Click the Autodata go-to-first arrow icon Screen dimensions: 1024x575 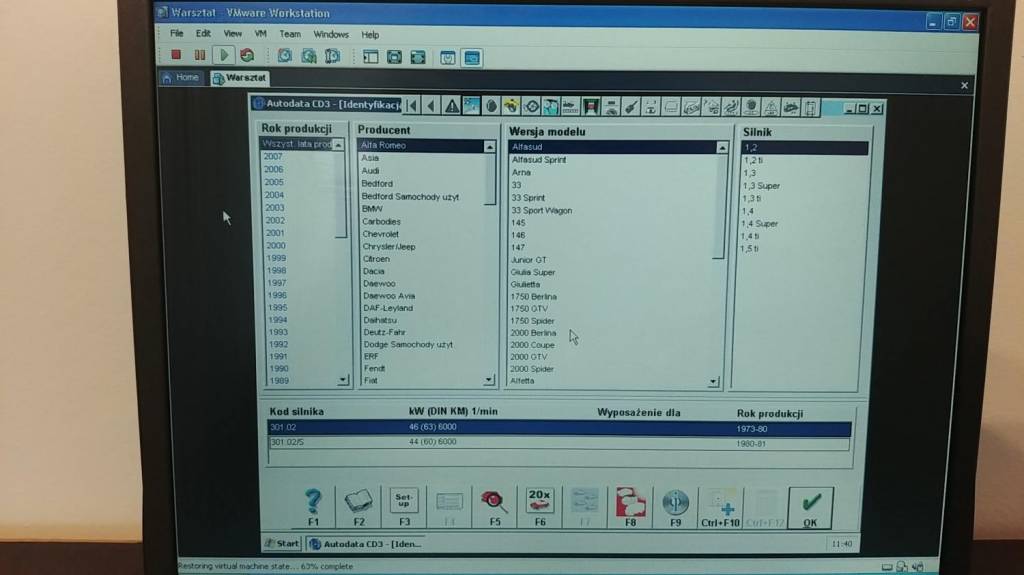pyautogui.click(x=412, y=105)
